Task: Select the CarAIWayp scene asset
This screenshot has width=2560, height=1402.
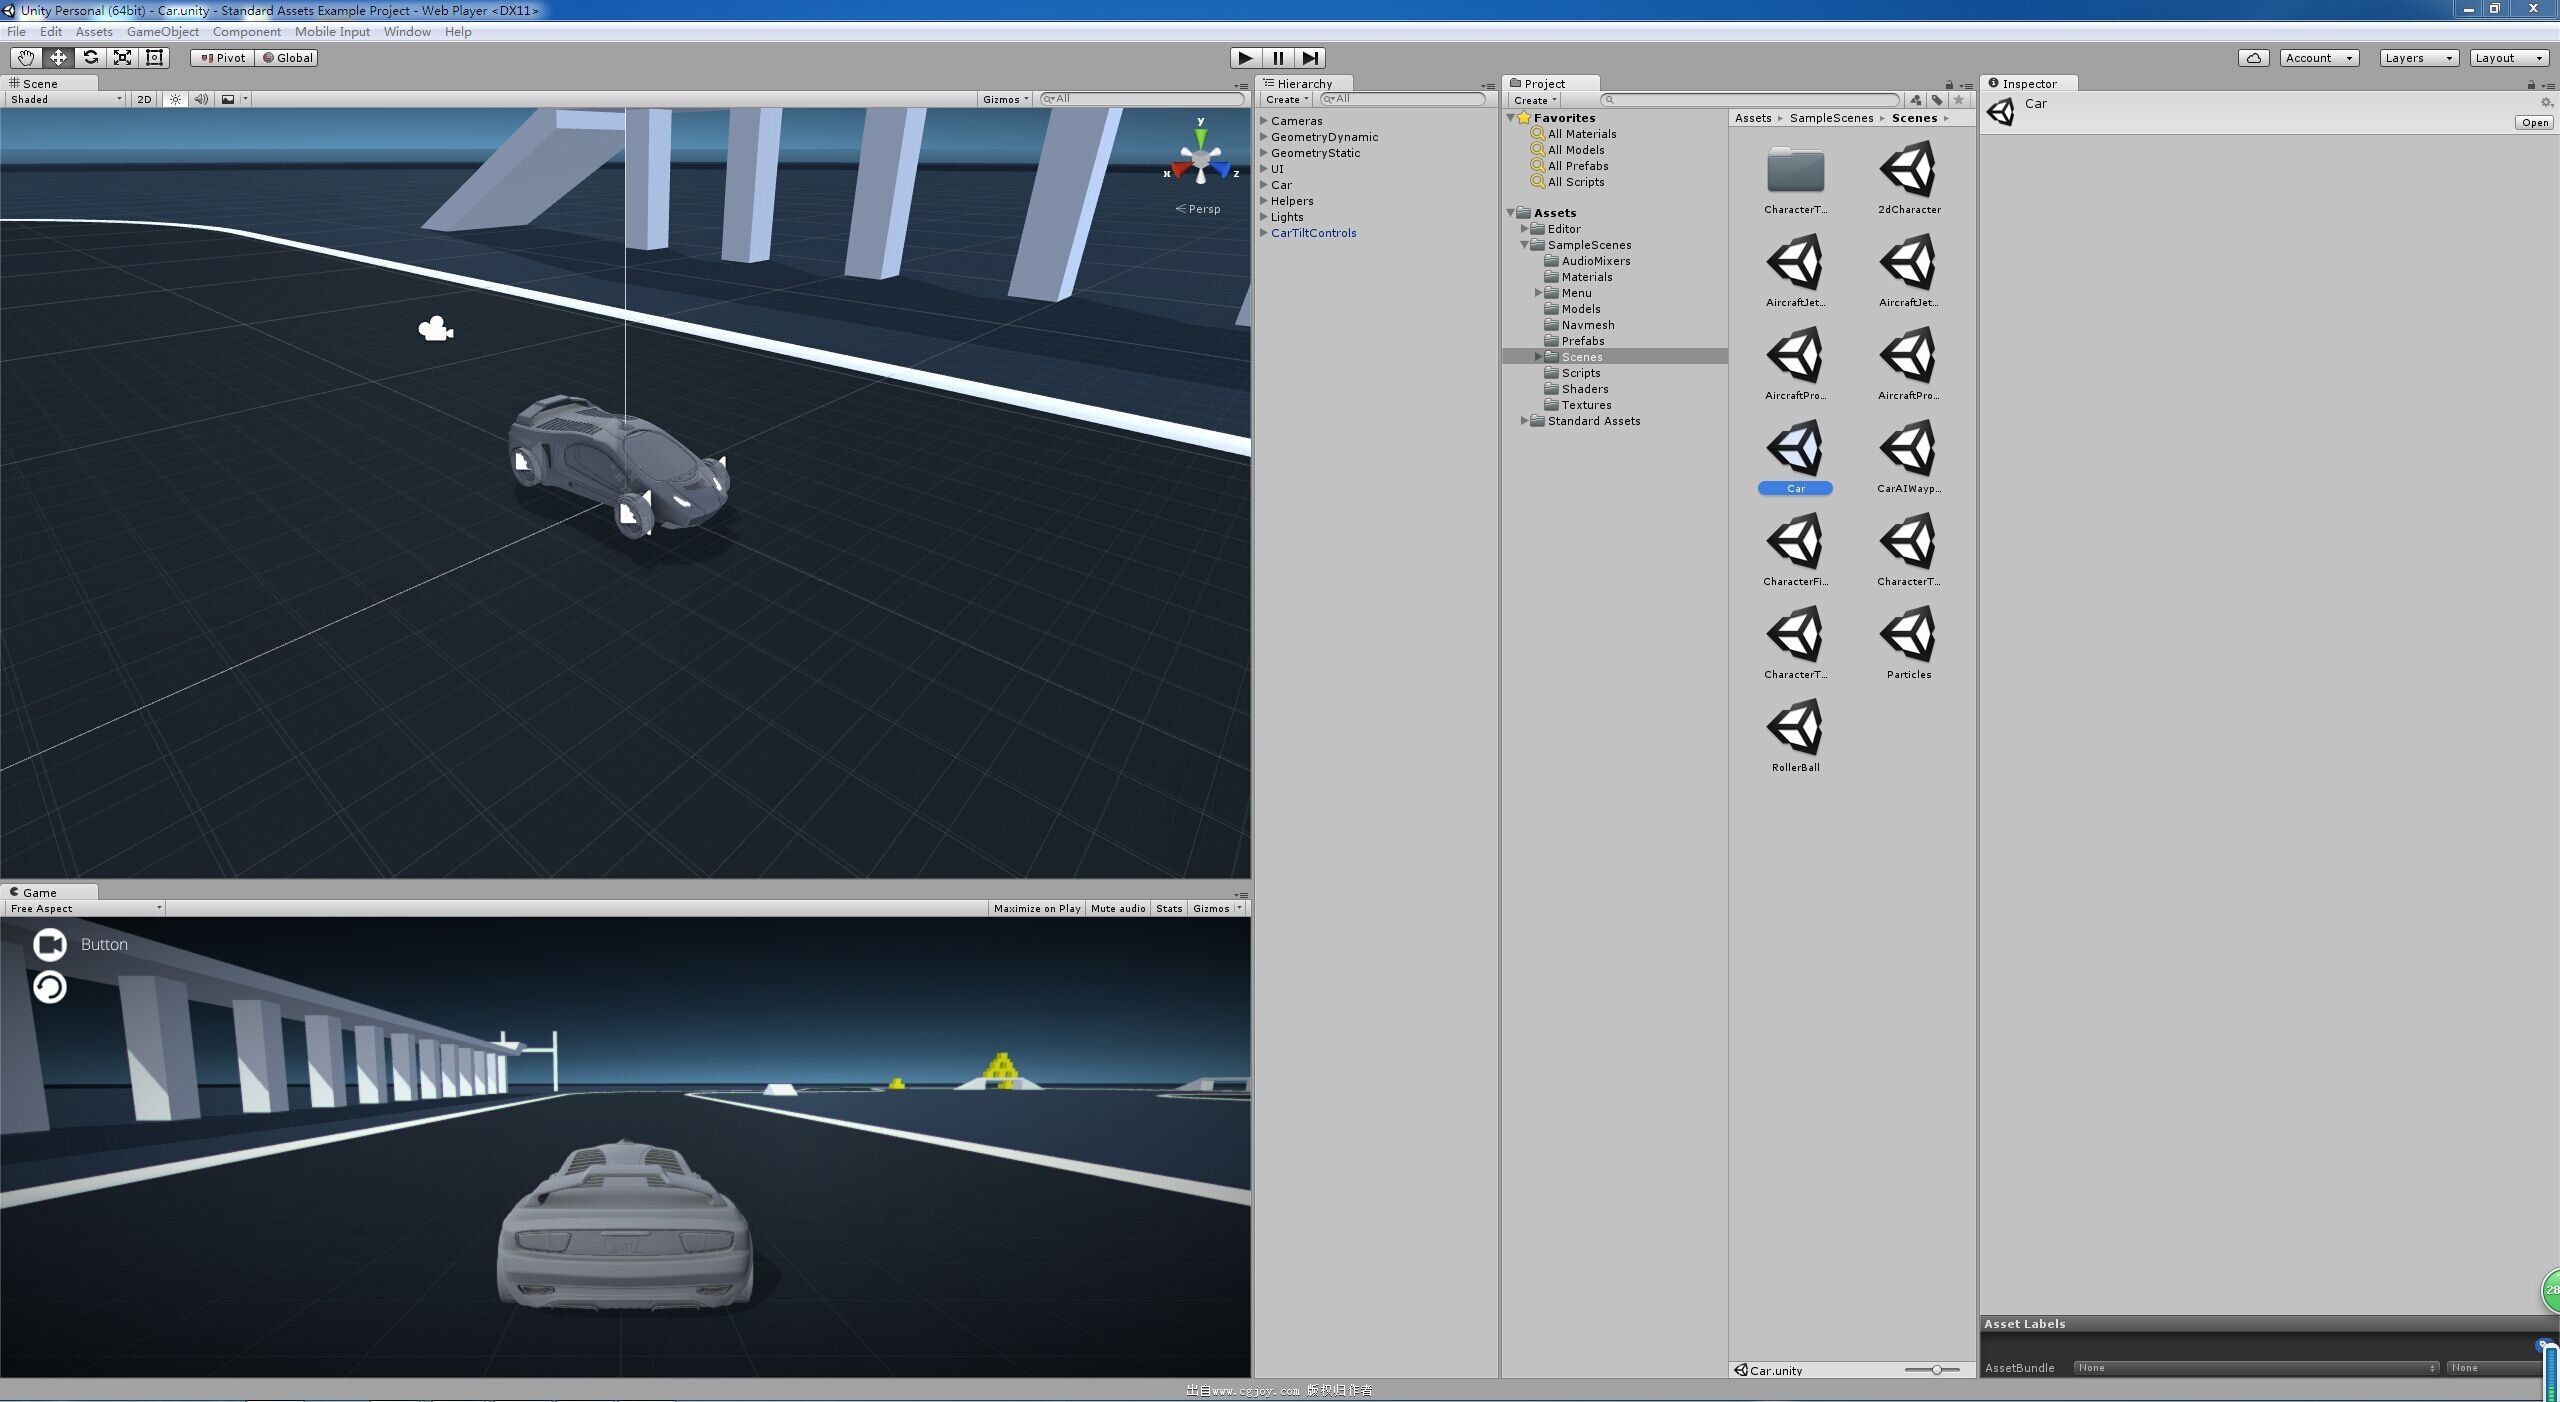Action: (x=1908, y=457)
